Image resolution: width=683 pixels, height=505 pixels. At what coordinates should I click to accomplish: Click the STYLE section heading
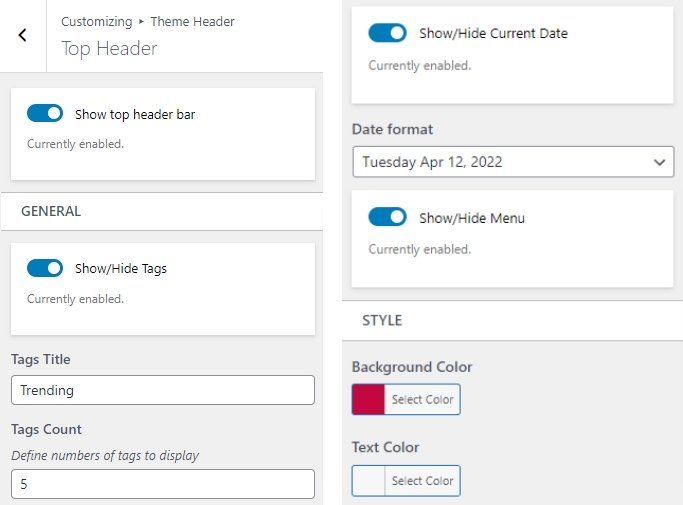pyautogui.click(x=382, y=321)
